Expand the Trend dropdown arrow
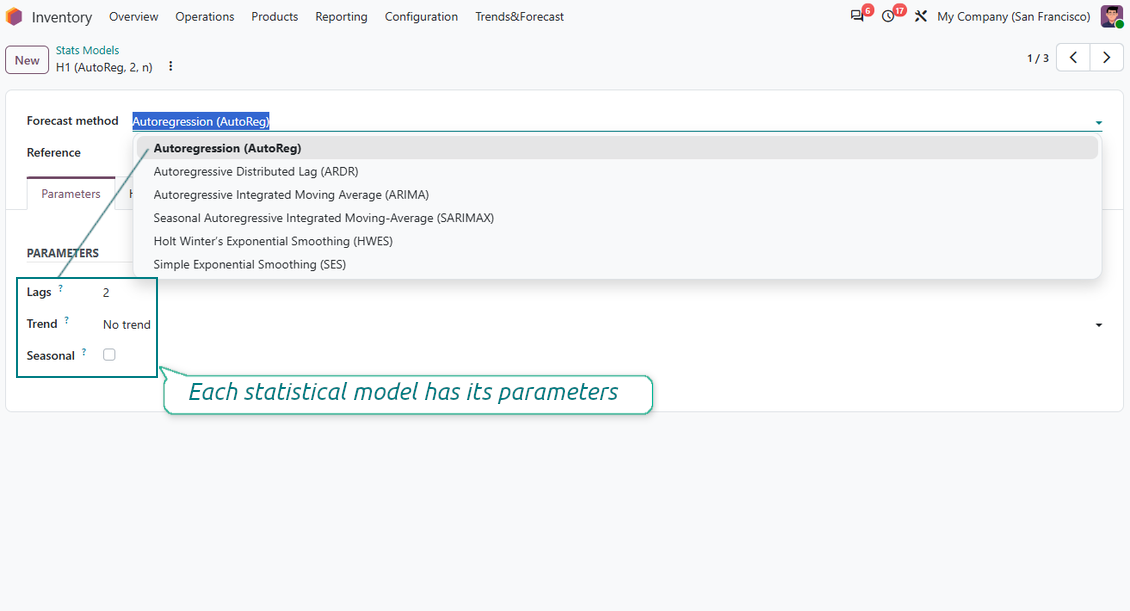The width and height of the screenshot is (1130, 611). [1098, 325]
